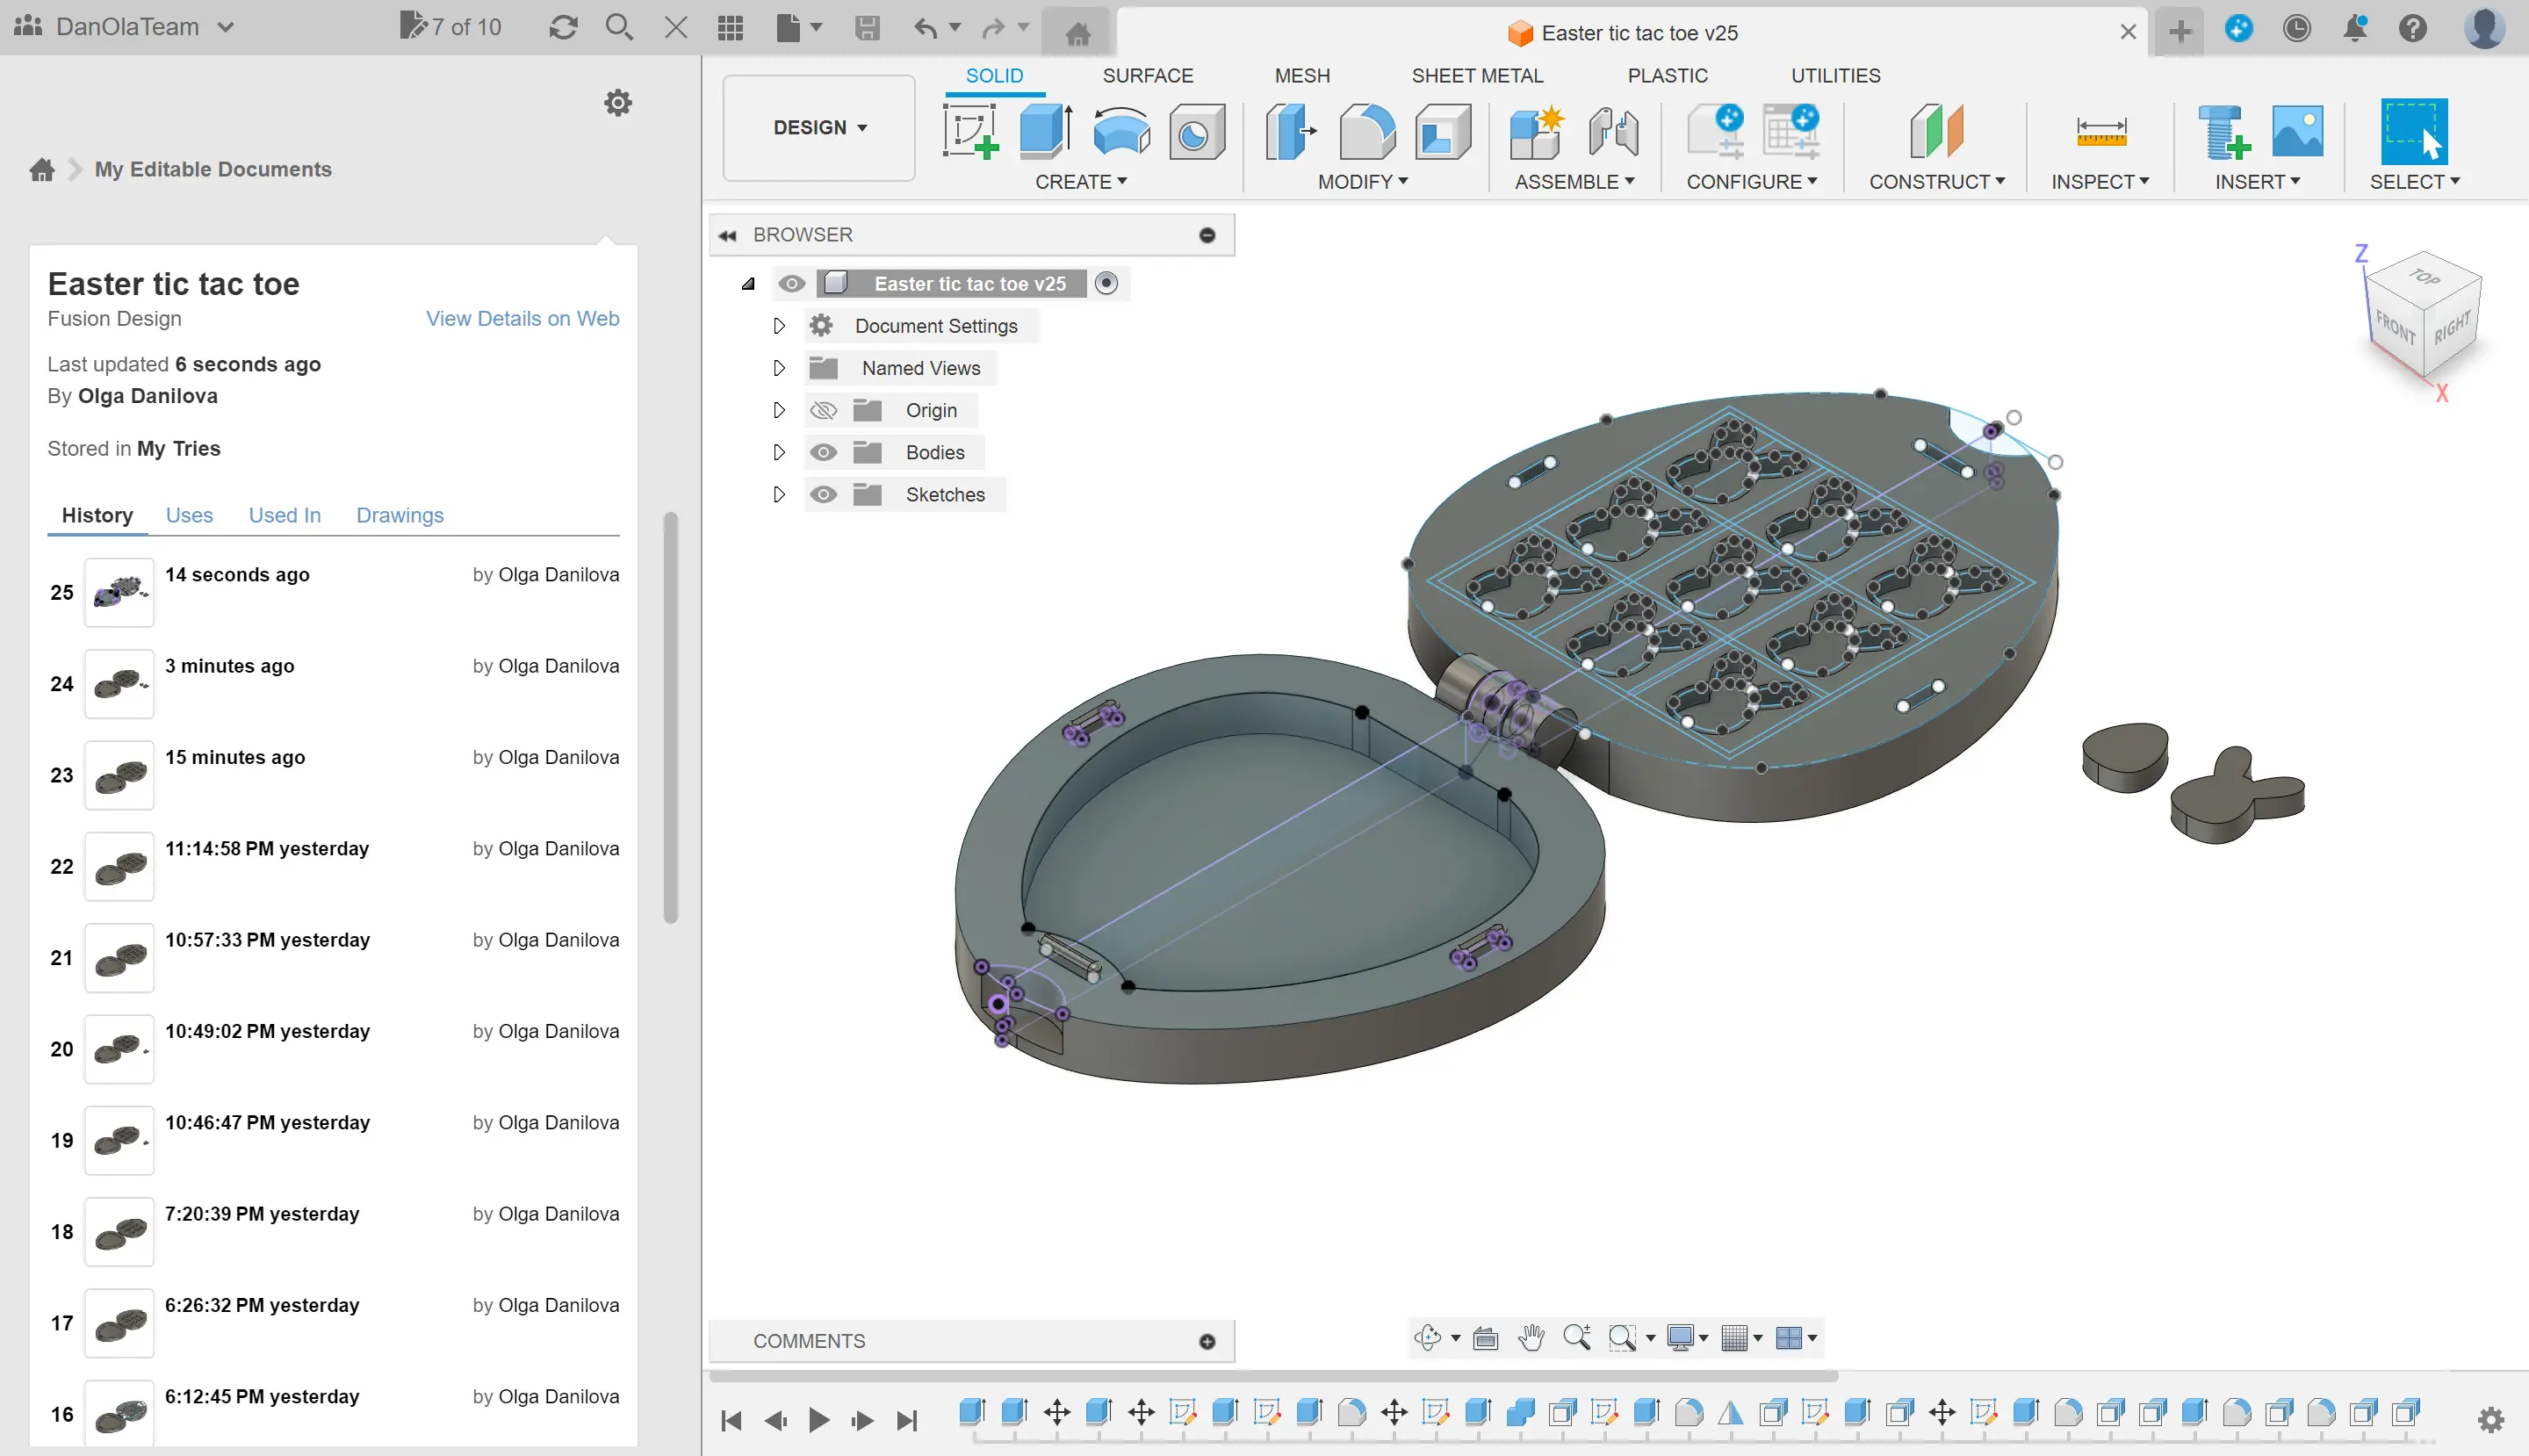The width and height of the screenshot is (2529, 1456).
Task: Click the Insert Image canvas icon
Action: coord(2297,131)
